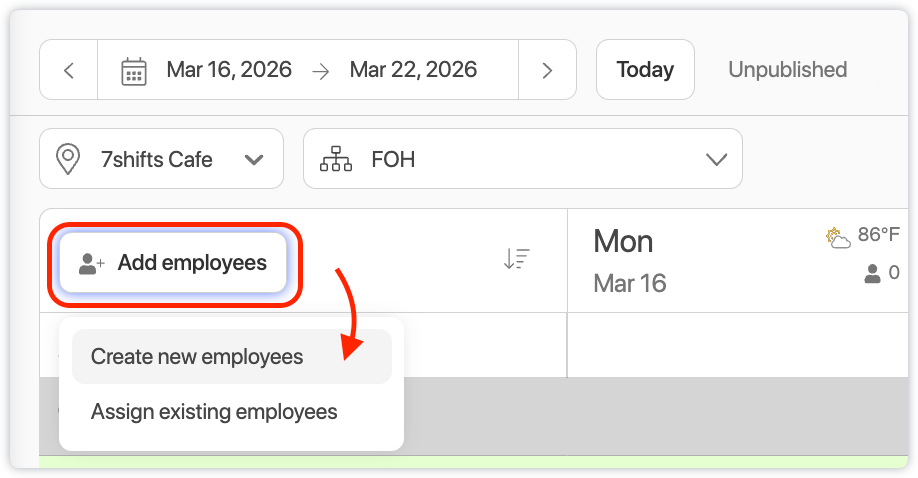This screenshot has height=478, width=918.
Task: Click the department org chart icon
Action: pos(336,159)
